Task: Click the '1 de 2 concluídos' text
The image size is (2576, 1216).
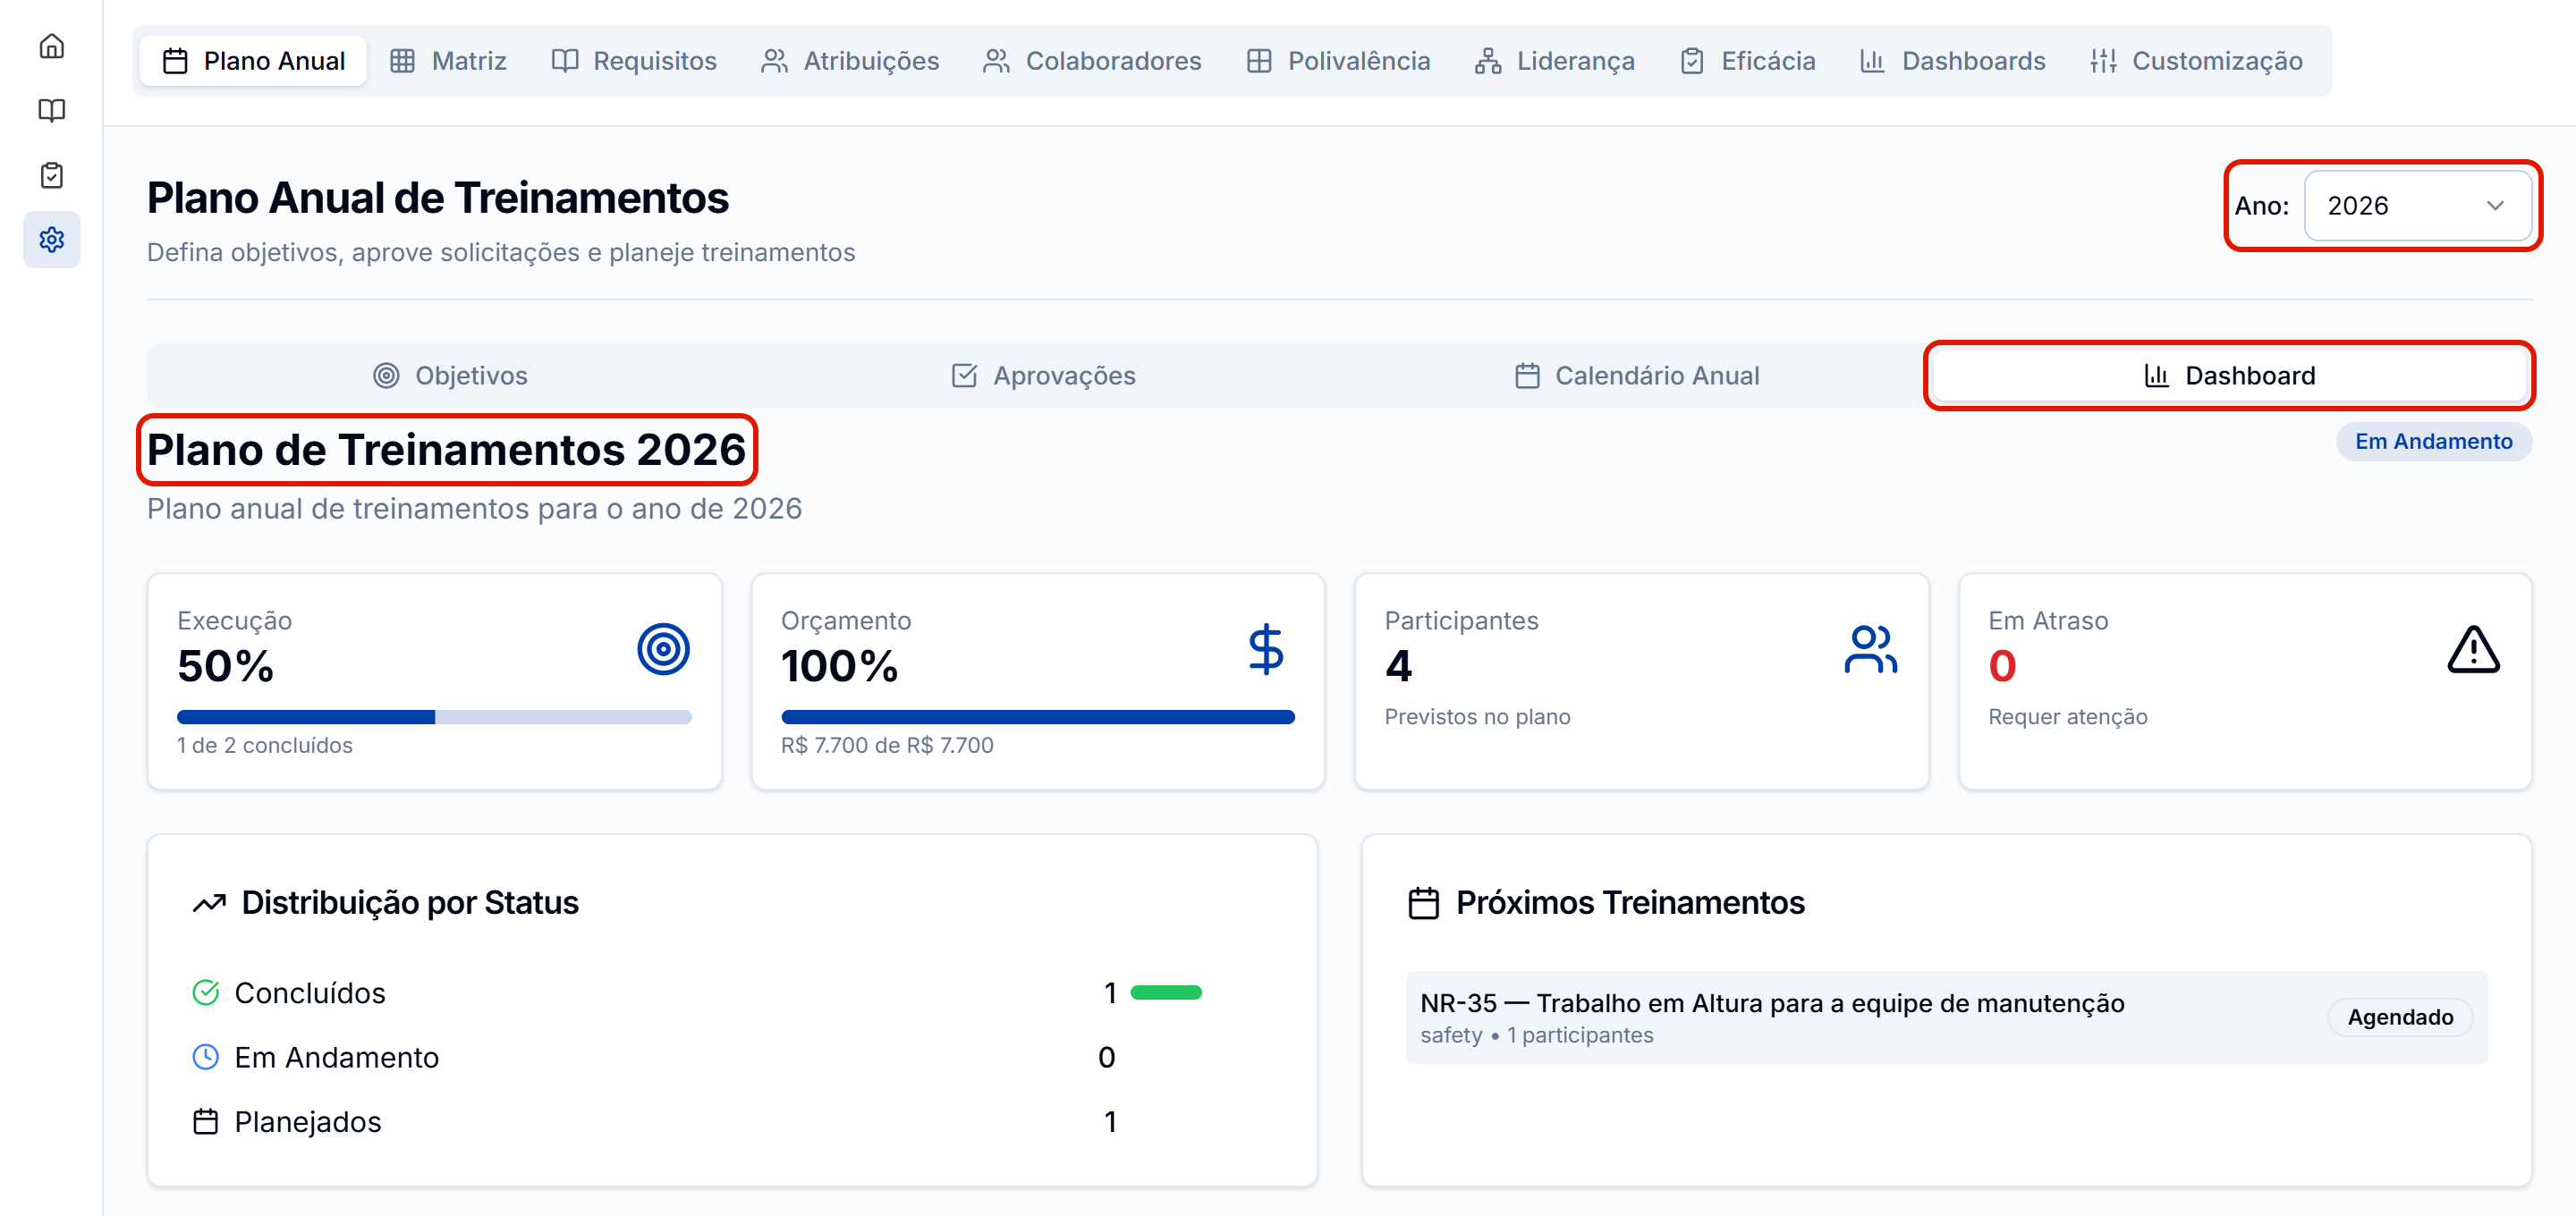Action: tap(264, 745)
